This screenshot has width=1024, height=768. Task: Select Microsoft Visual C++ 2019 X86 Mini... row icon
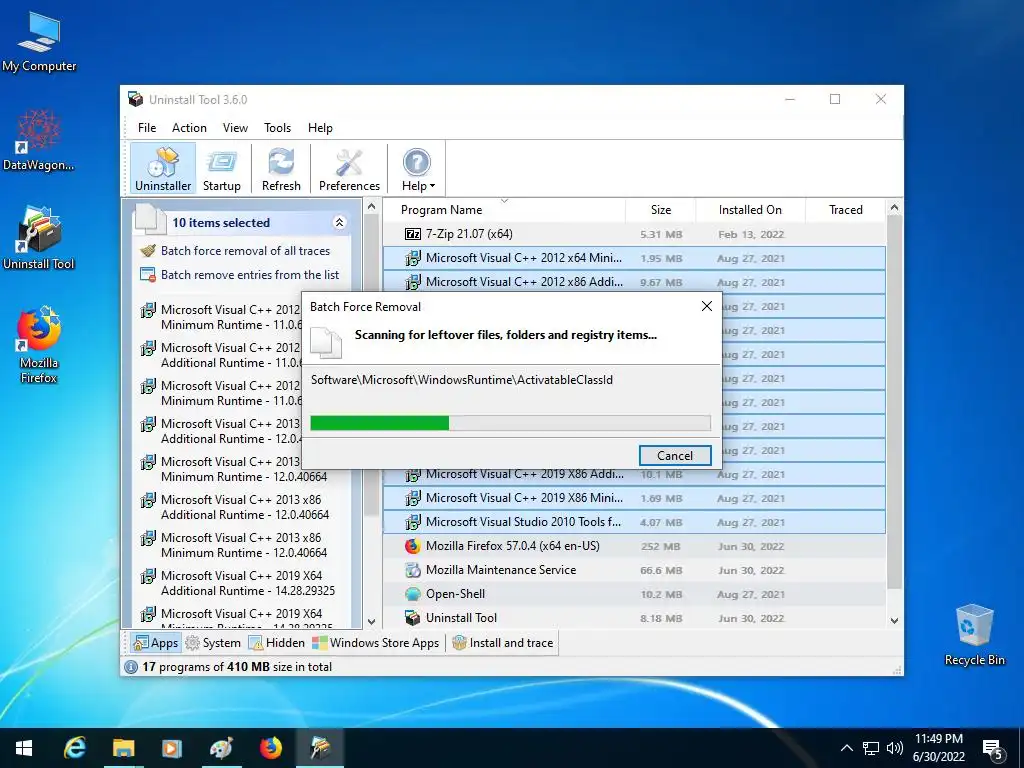coord(413,498)
